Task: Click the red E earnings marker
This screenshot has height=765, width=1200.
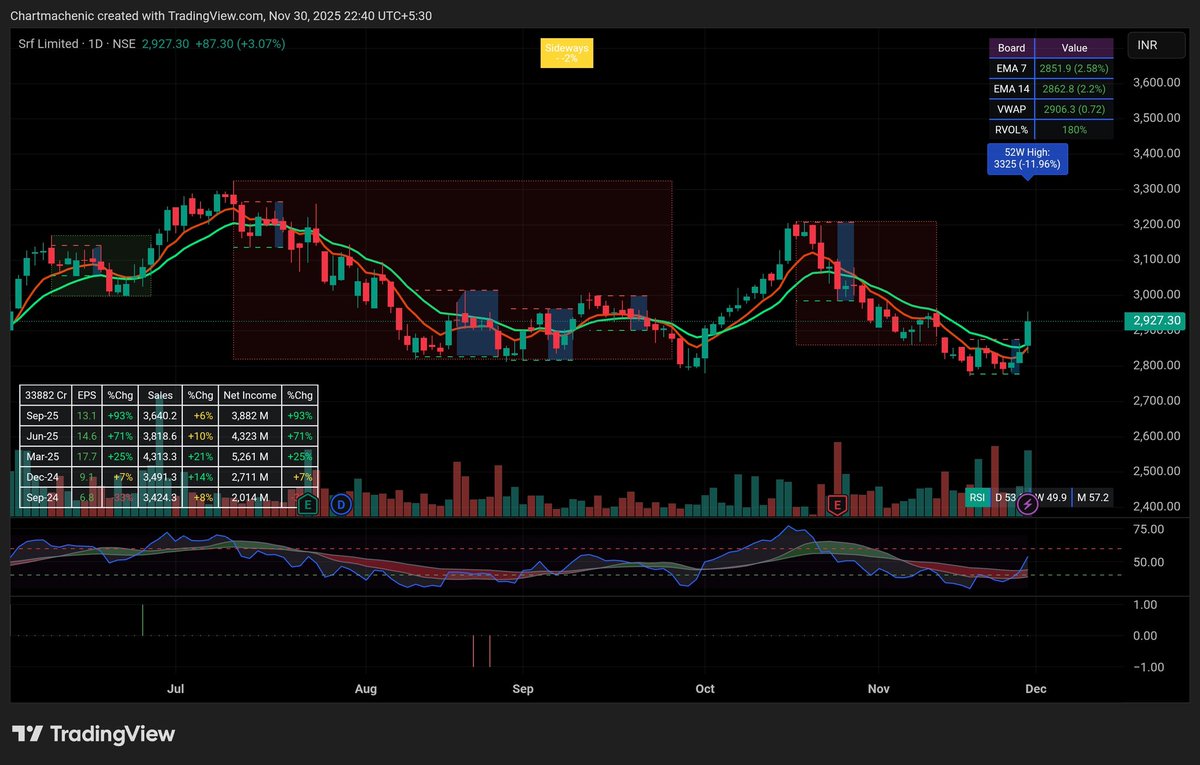Action: pyautogui.click(x=837, y=504)
